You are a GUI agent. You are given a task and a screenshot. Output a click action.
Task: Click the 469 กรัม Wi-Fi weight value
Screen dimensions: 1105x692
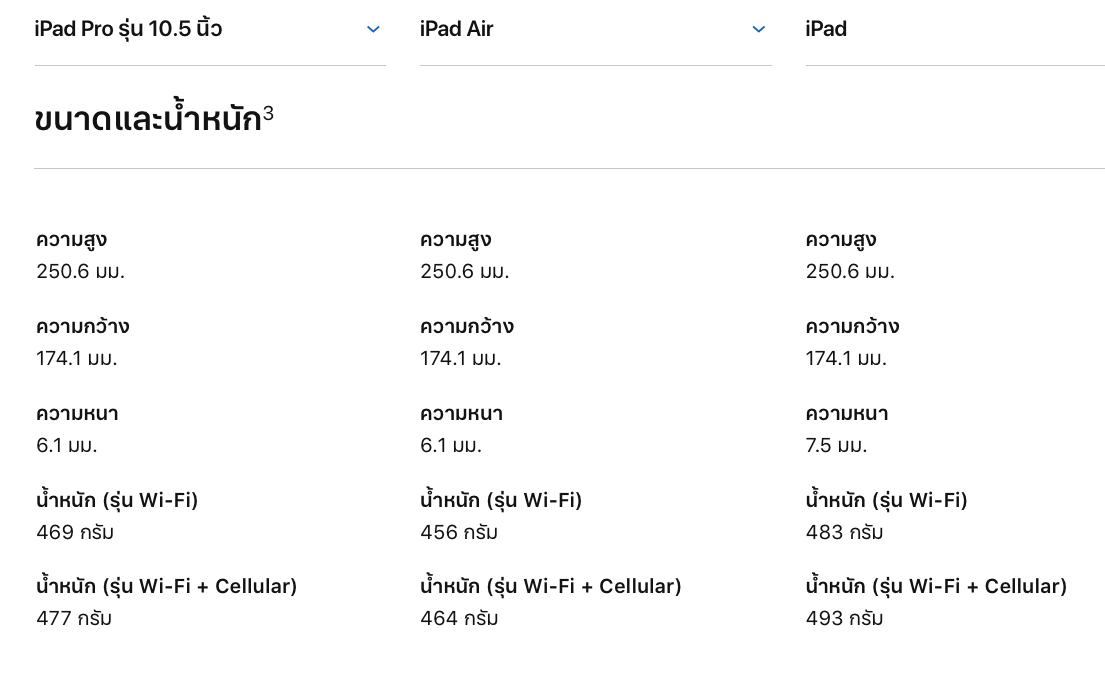tap(75, 532)
